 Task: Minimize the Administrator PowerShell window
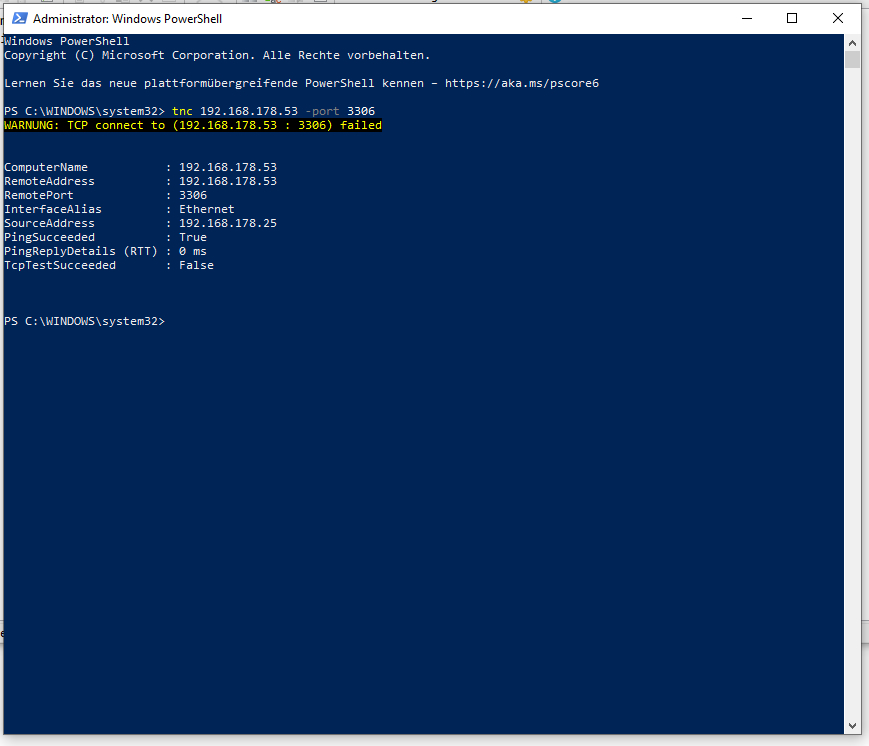coord(747,18)
